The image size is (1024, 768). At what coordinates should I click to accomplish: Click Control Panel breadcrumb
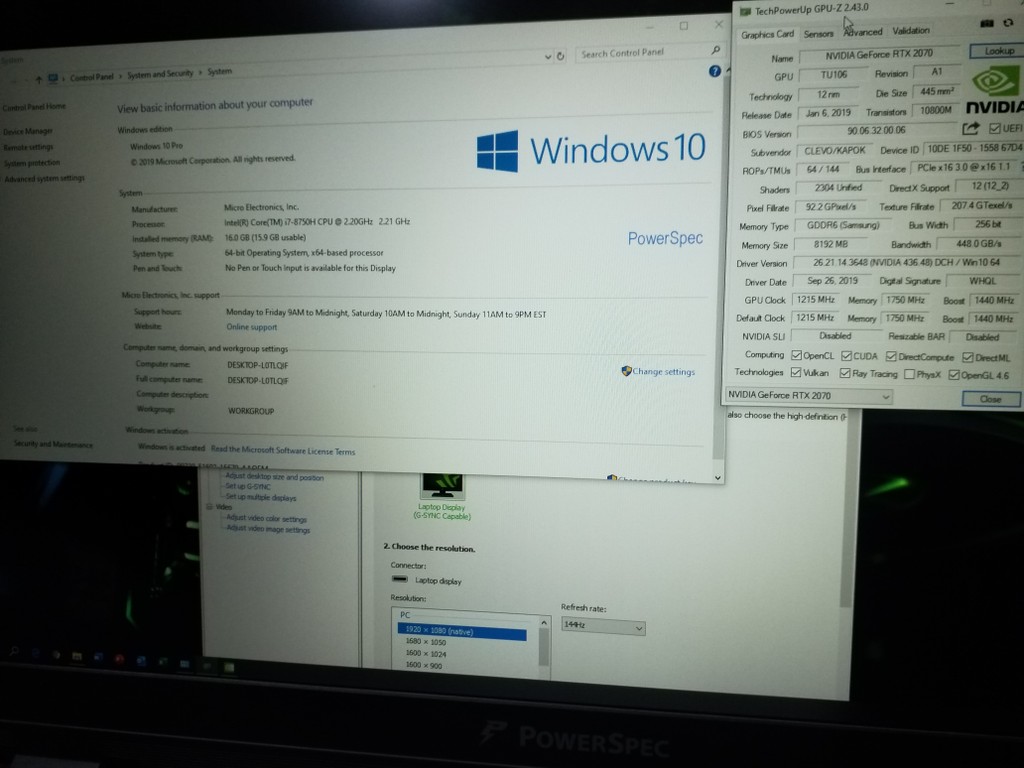(x=91, y=77)
